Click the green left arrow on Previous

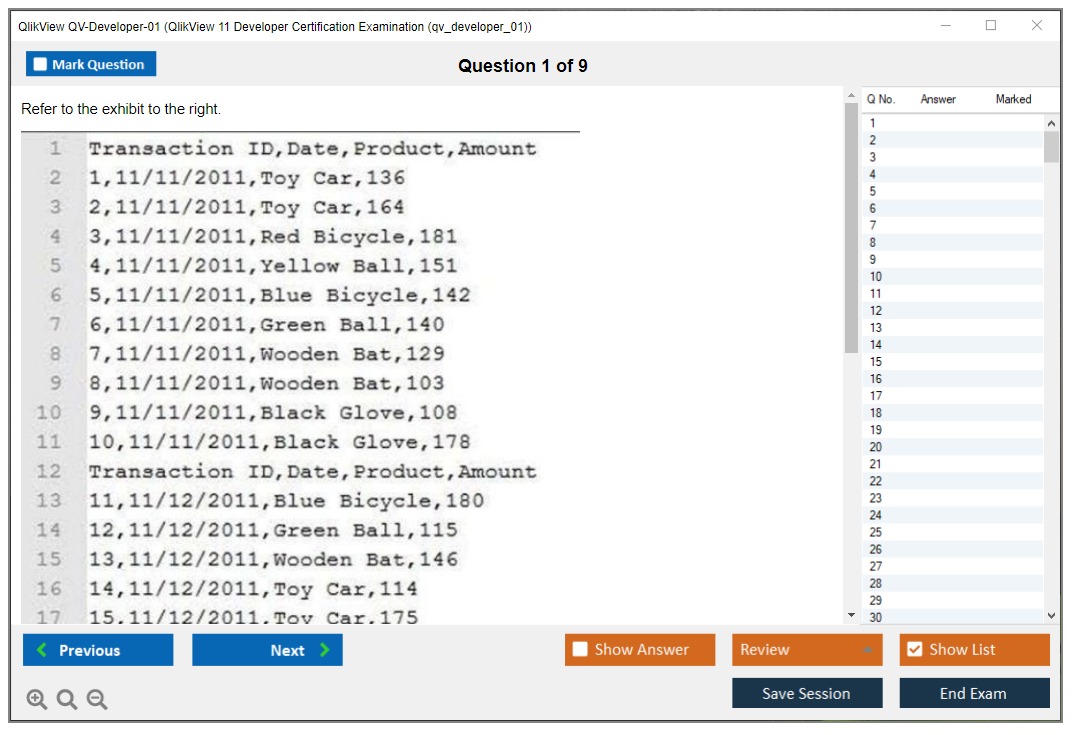pyautogui.click(x=41, y=650)
